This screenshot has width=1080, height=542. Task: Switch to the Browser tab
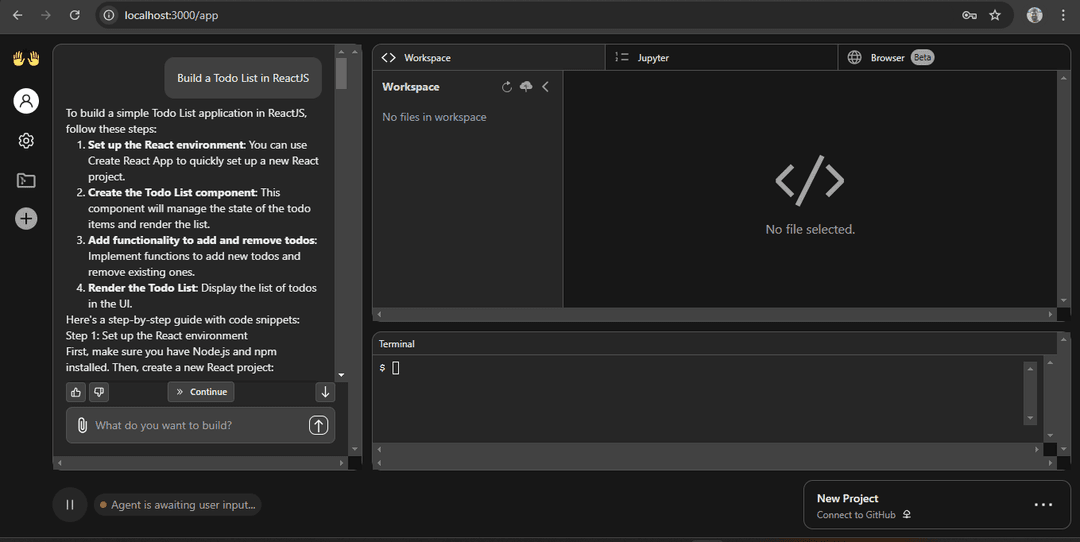(953, 58)
